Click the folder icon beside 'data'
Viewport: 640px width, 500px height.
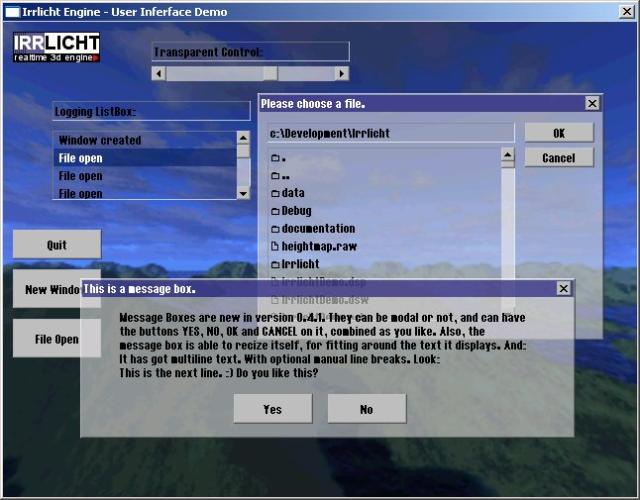[276, 193]
